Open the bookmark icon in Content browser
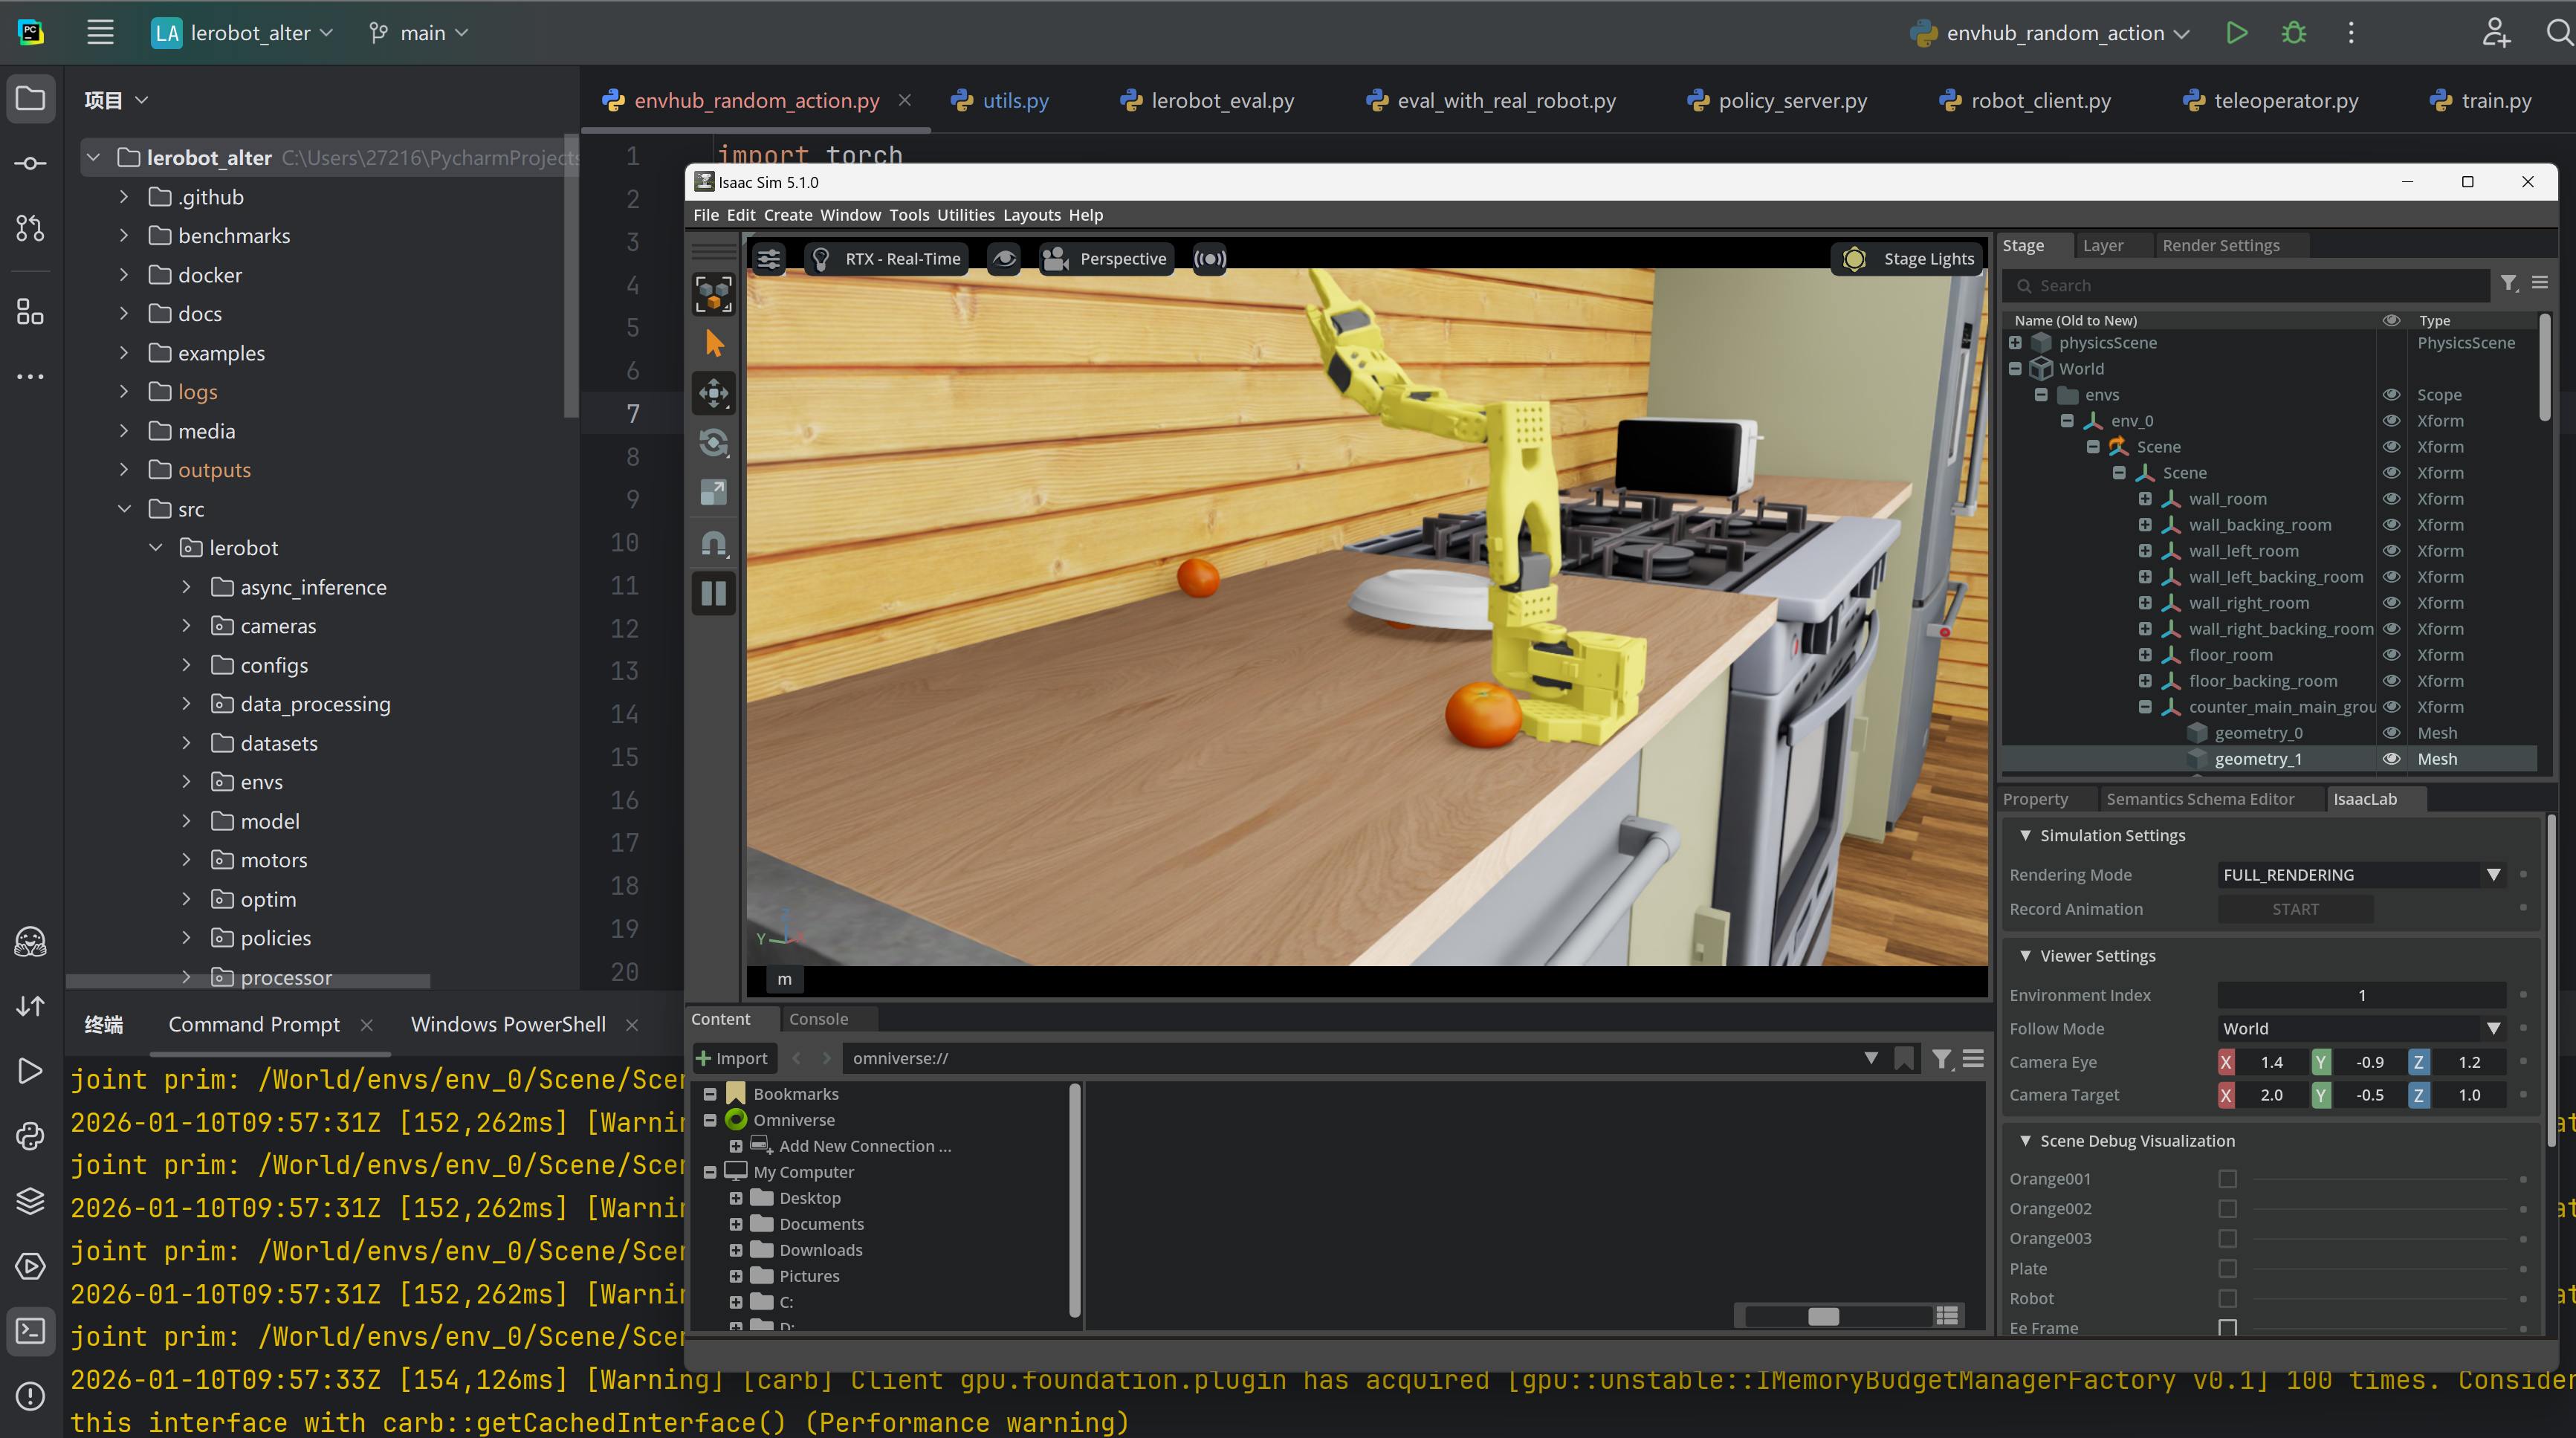 pos(1904,1058)
